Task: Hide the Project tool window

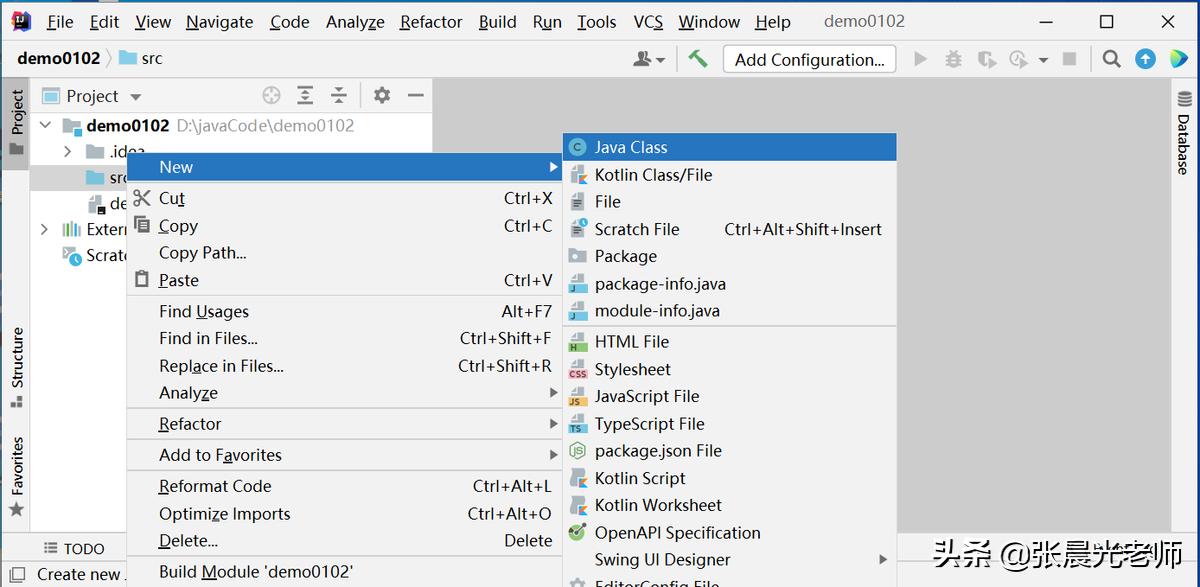Action: click(416, 94)
